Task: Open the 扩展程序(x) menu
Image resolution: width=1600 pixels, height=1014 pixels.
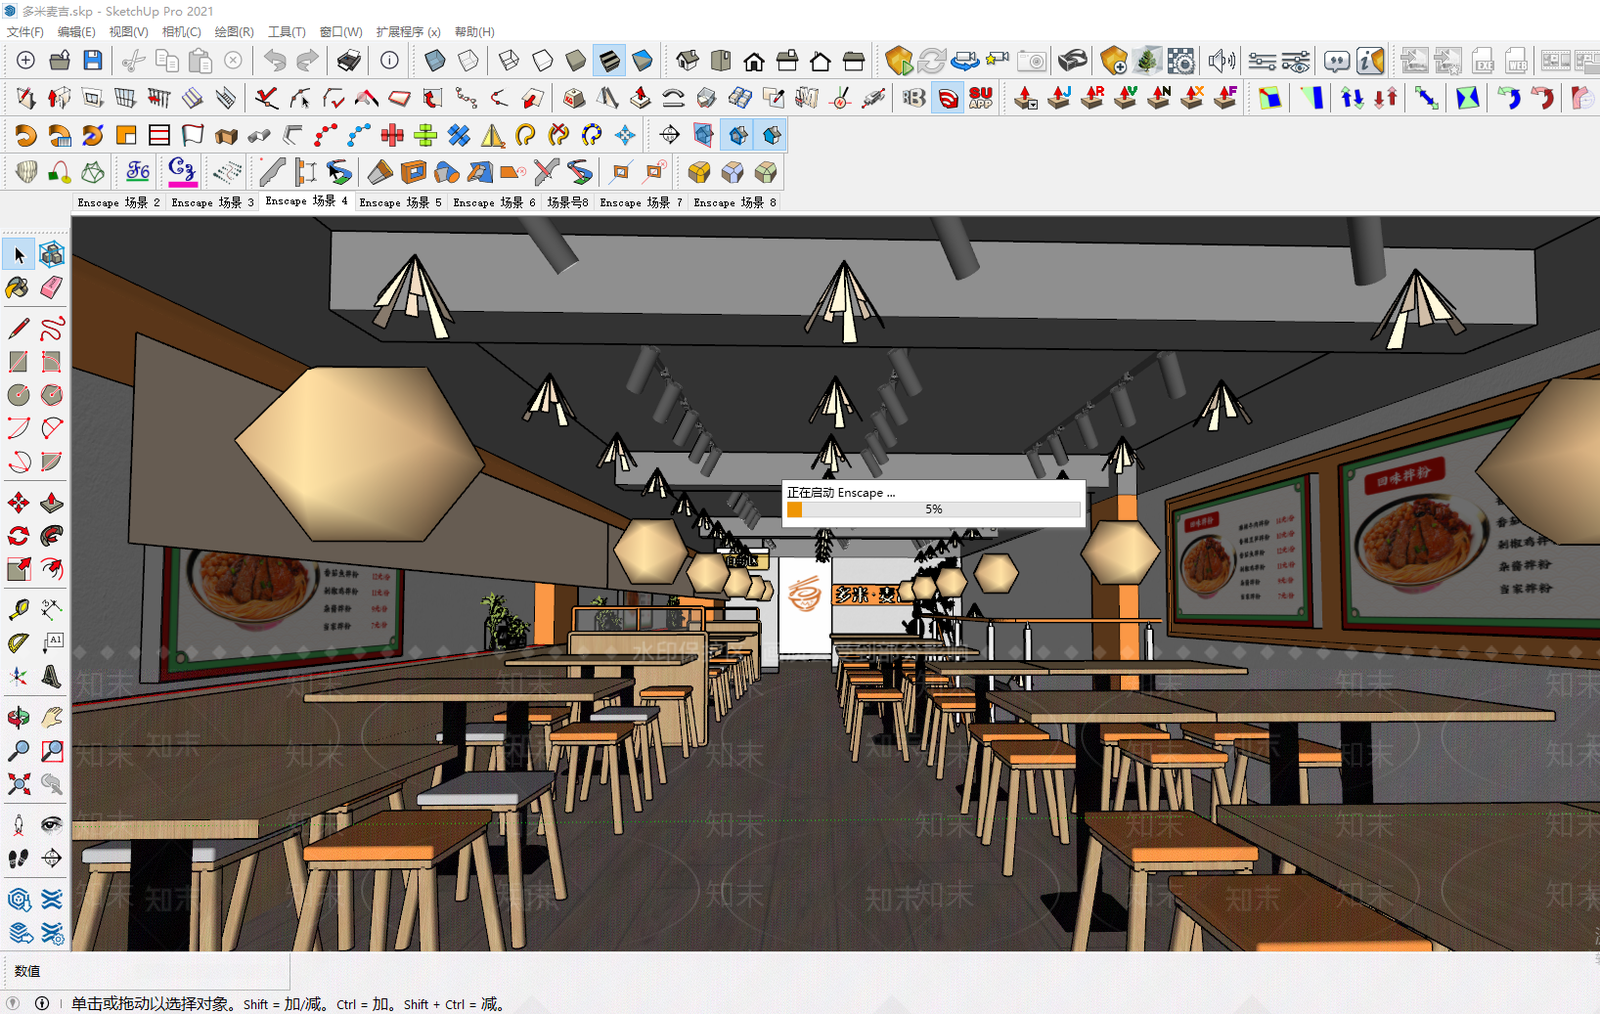Action: pyautogui.click(x=408, y=31)
